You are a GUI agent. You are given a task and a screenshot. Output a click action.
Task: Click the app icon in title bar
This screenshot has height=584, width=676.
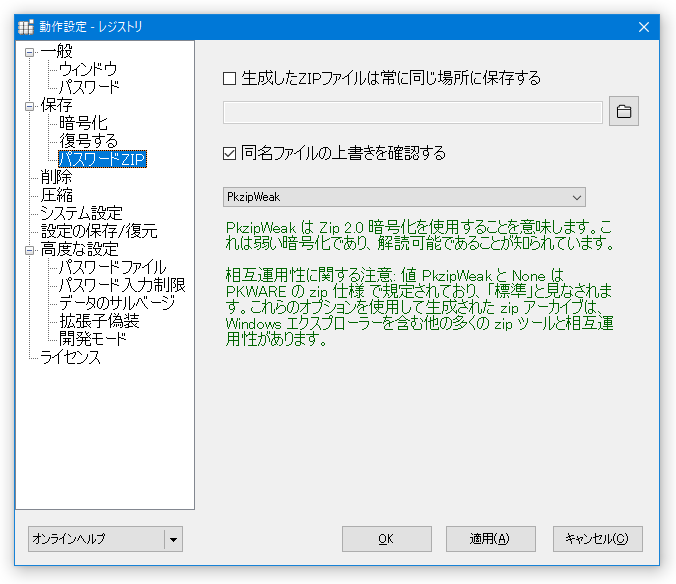pyautogui.click(x=26, y=27)
